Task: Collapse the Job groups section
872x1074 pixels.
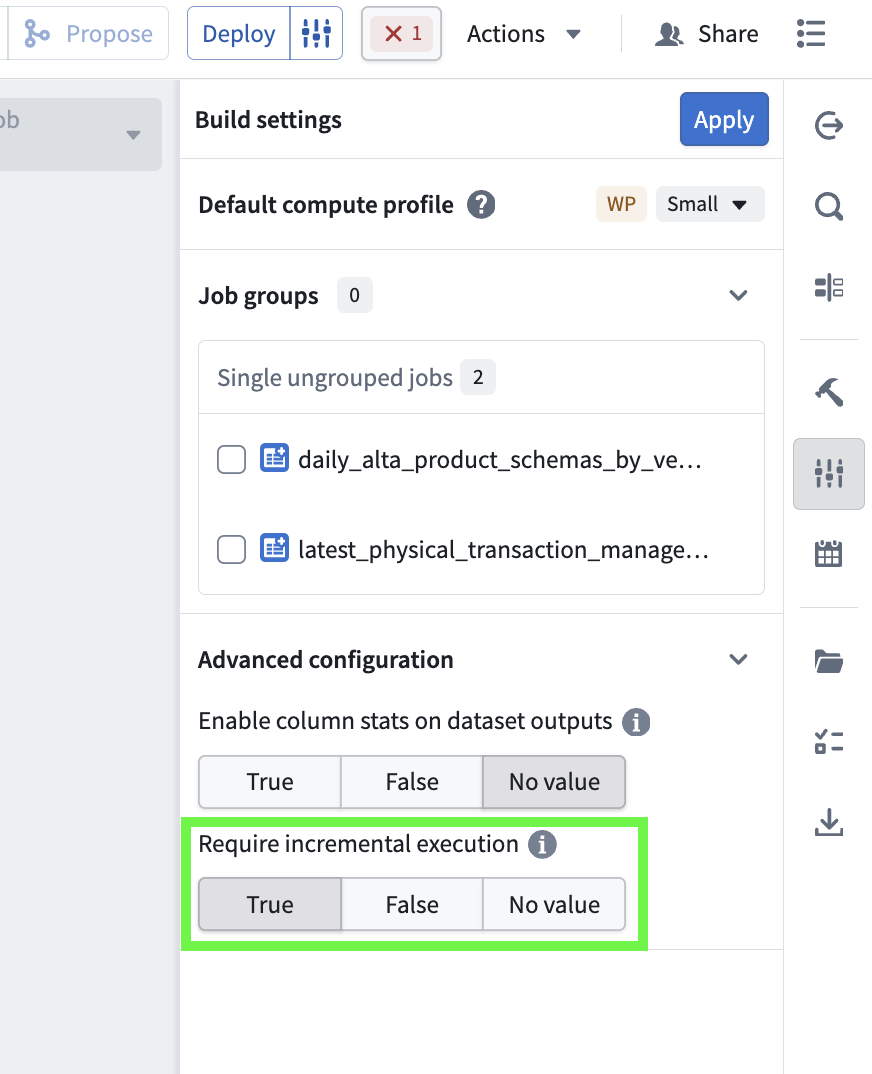Action: [x=738, y=295]
